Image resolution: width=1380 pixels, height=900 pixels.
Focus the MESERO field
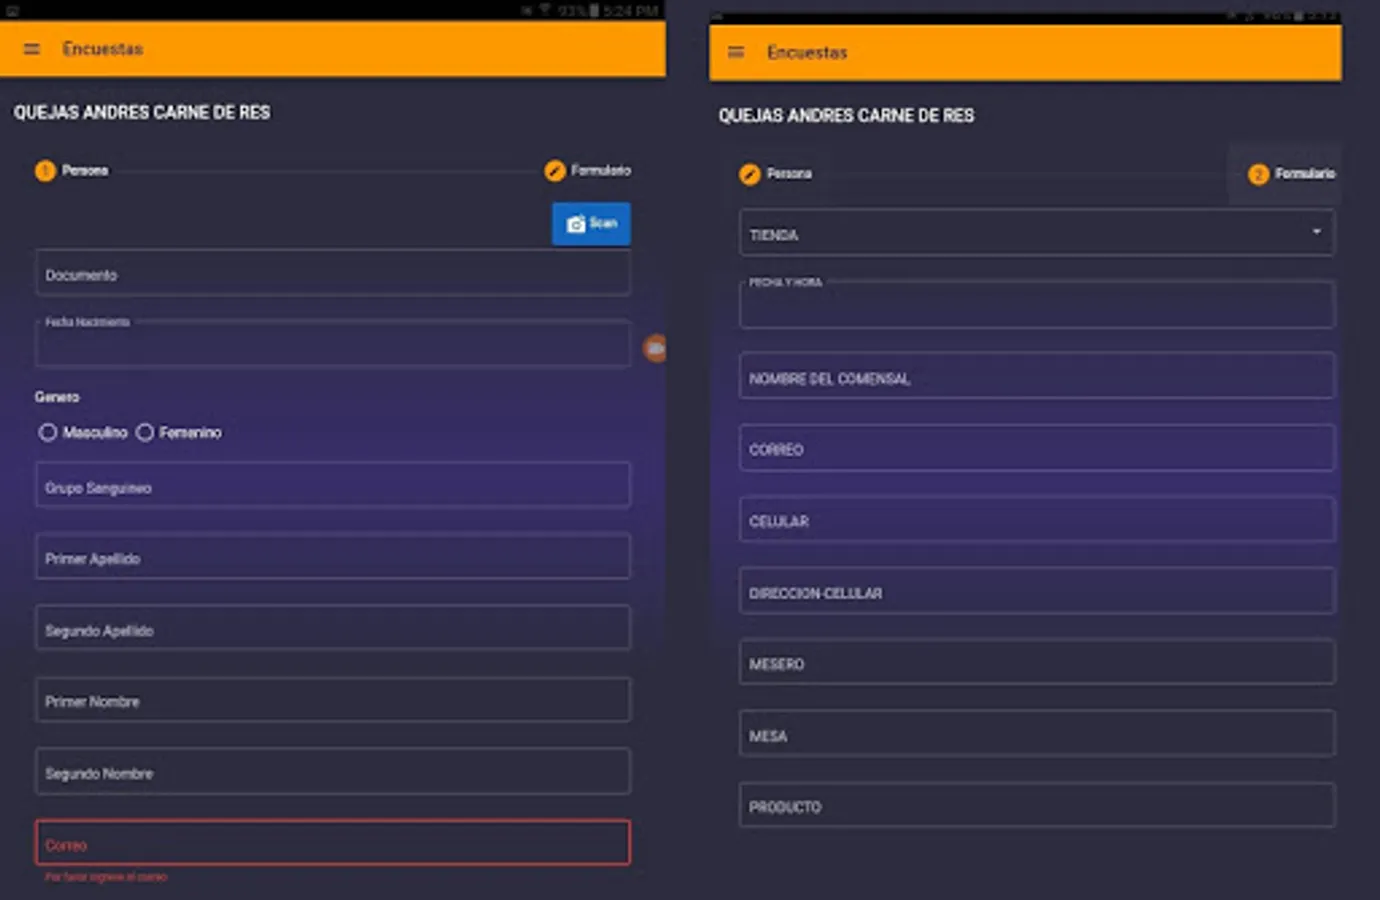point(1037,662)
